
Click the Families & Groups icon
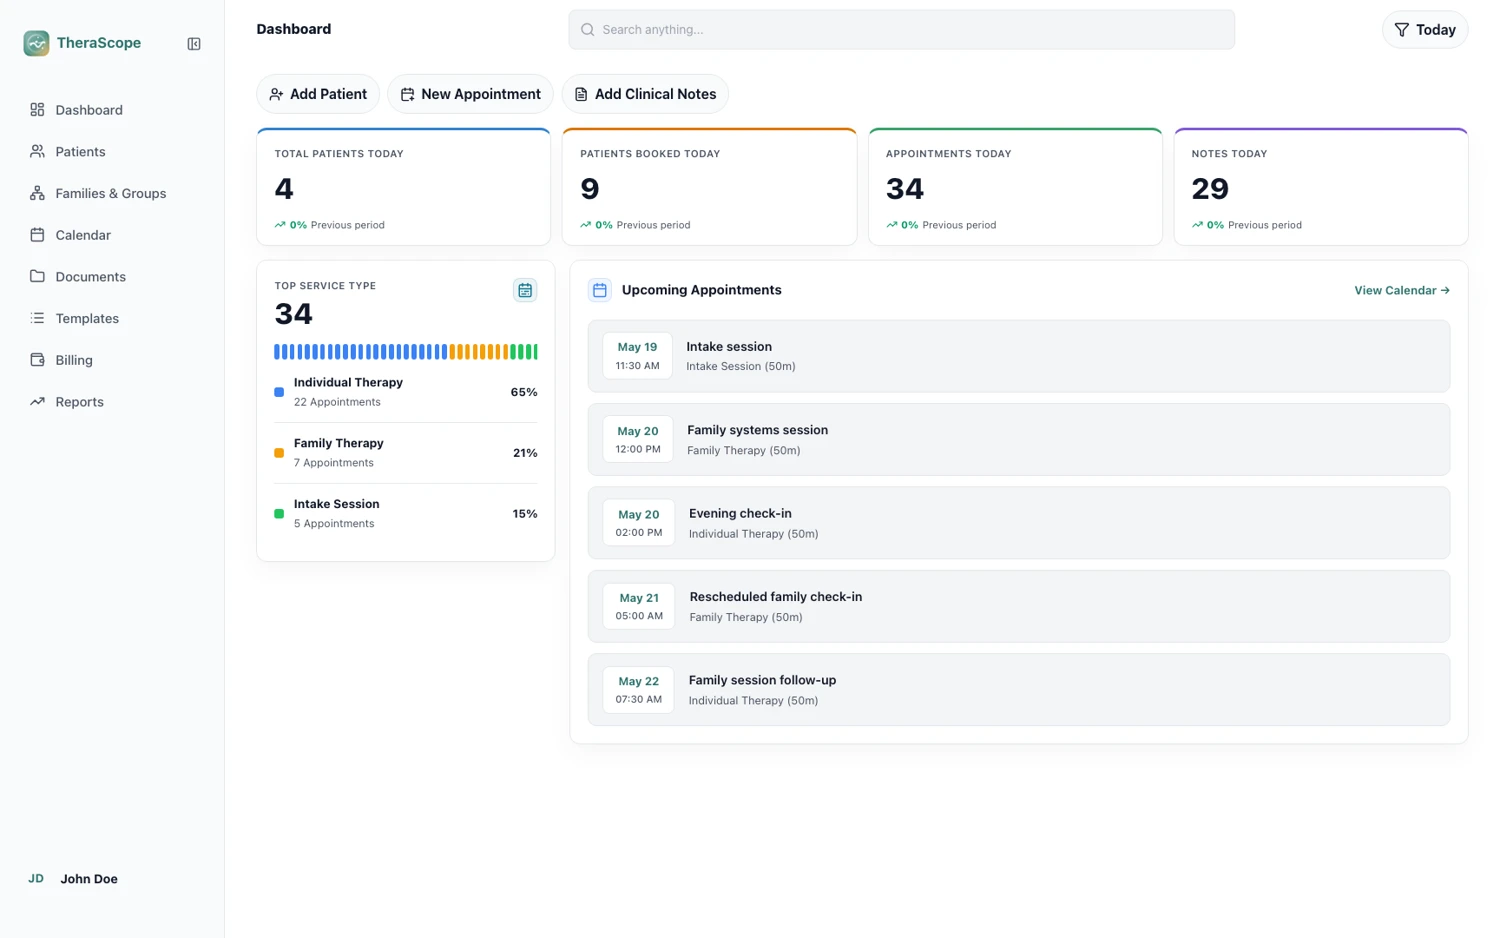tap(37, 193)
